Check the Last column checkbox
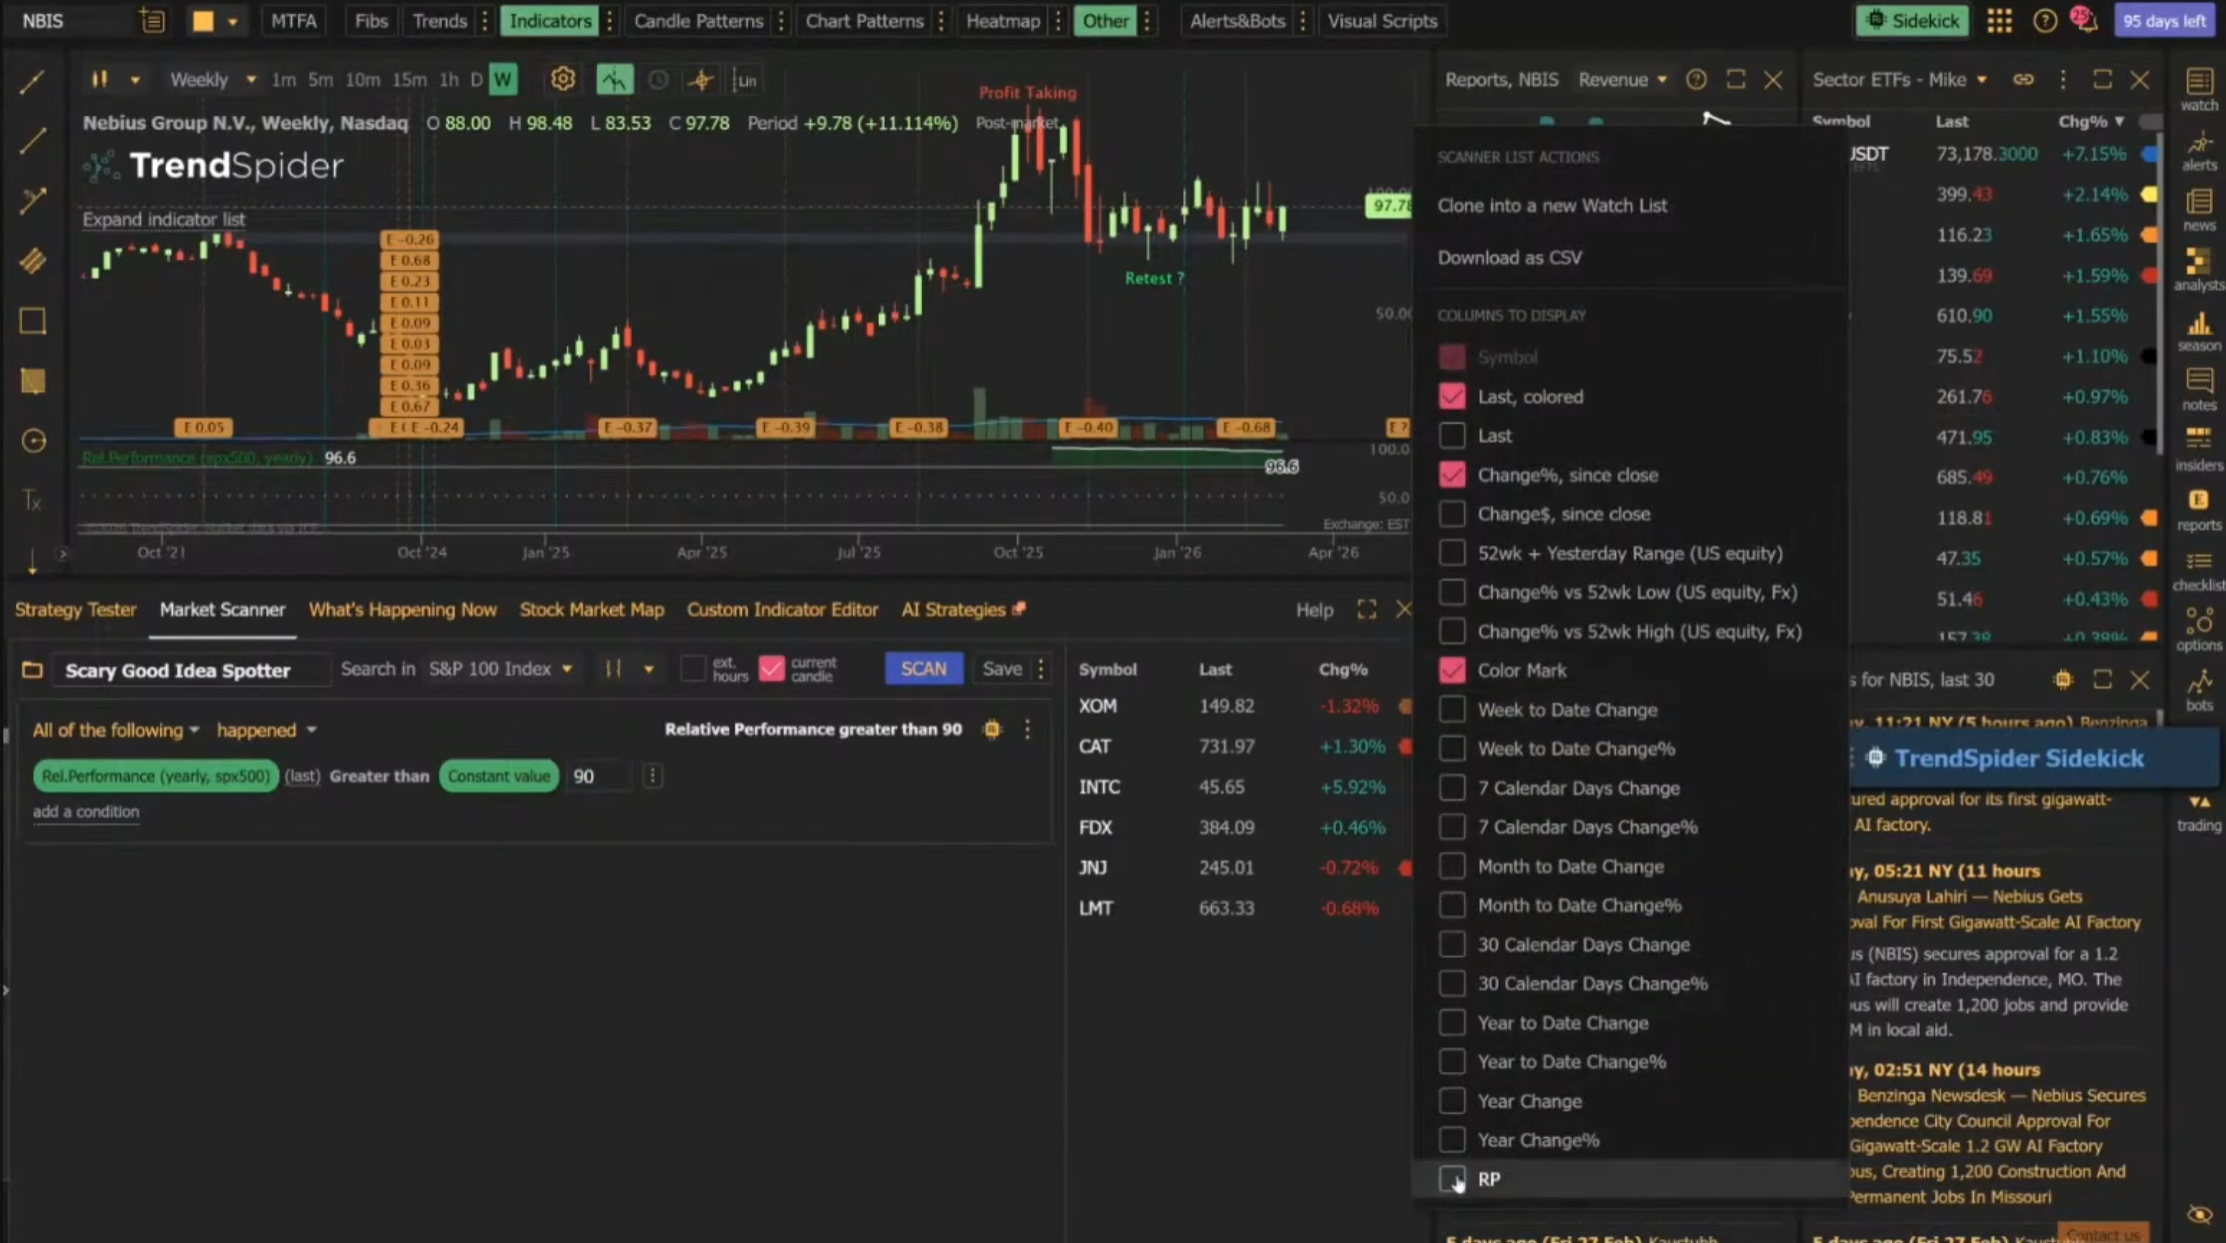The image size is (2226, 1243). pyautogui.click(x=1451, y=435)
